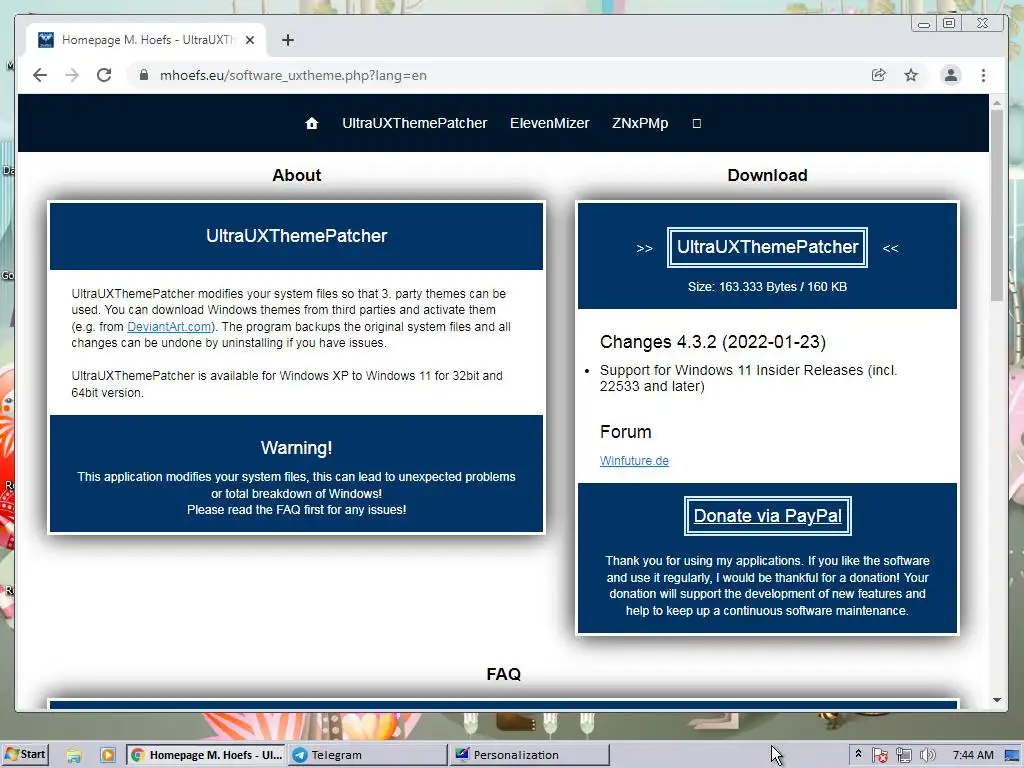Viewport: 1024px width, 768px height.
Task: Open the network tray icon
Action: click(904, 755)
